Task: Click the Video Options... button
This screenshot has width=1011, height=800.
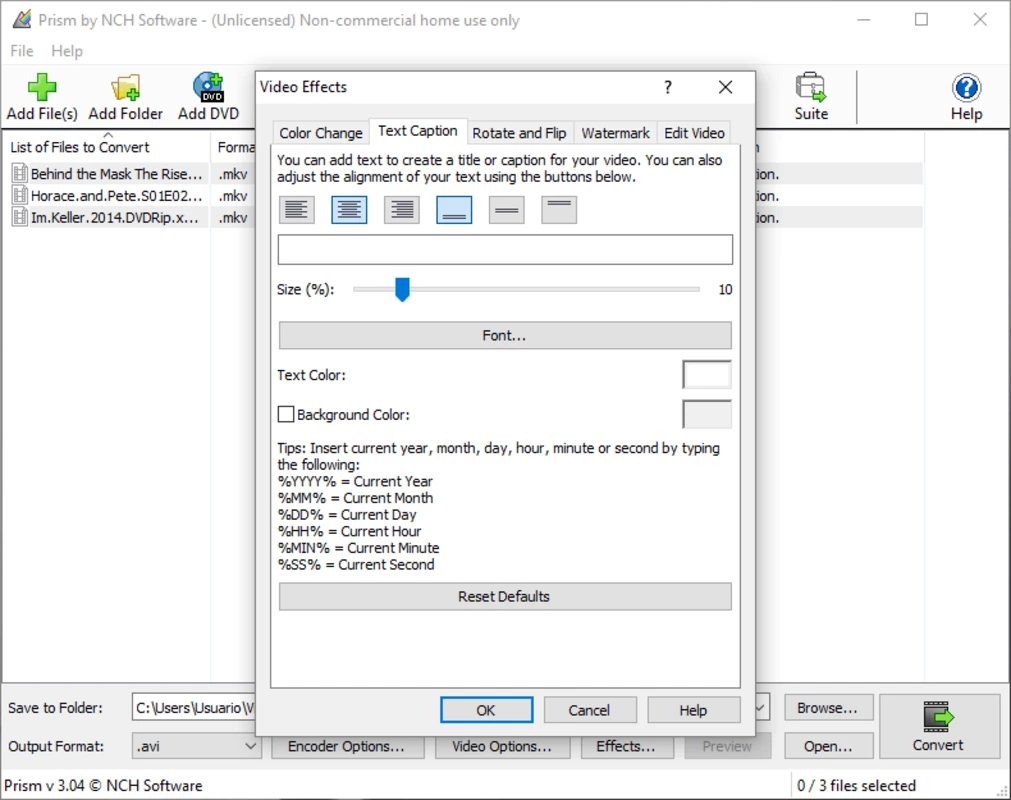Action: click(502, 746)
